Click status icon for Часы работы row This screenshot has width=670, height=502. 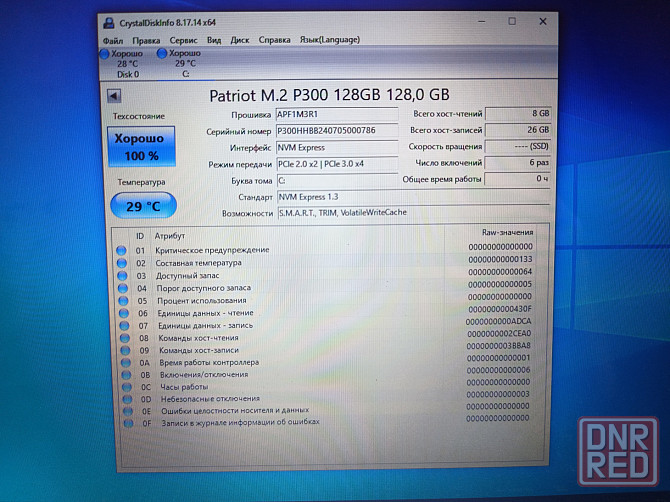(126, 387)
